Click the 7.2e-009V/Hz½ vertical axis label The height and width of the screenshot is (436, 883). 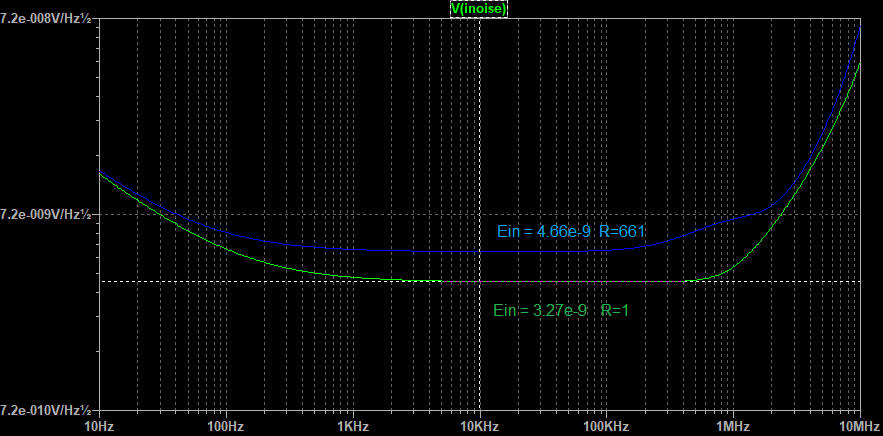(x=46, y=214)
